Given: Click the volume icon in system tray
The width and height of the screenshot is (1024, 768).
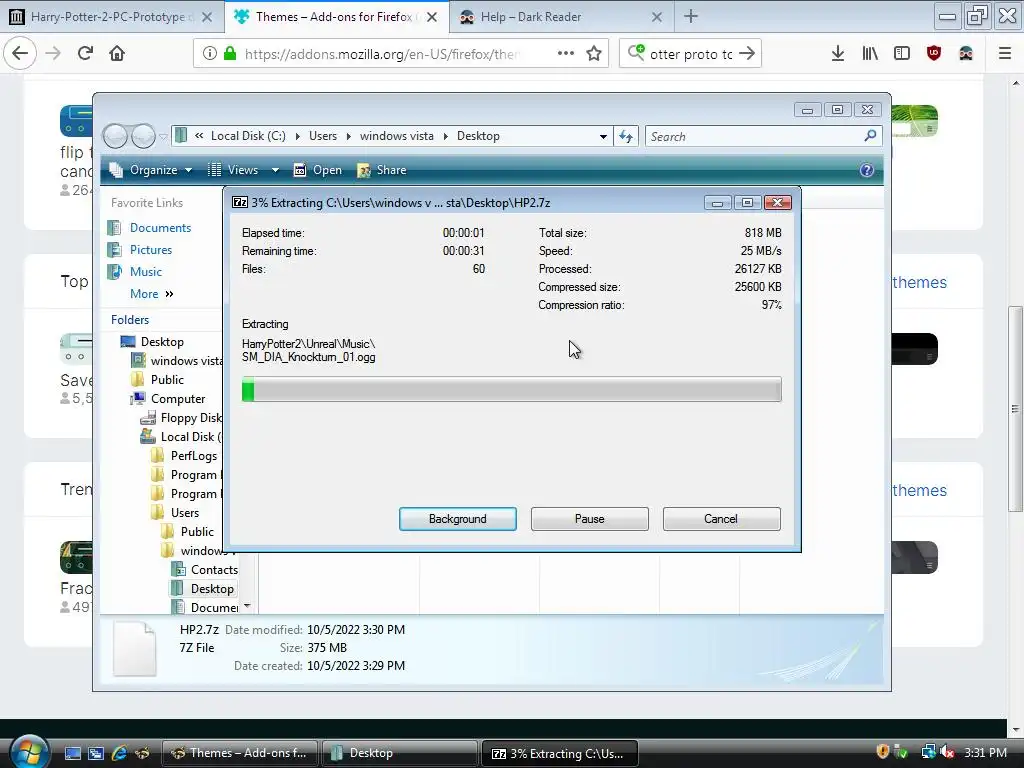Looking at the screenshot, I should tap(947, 752).
